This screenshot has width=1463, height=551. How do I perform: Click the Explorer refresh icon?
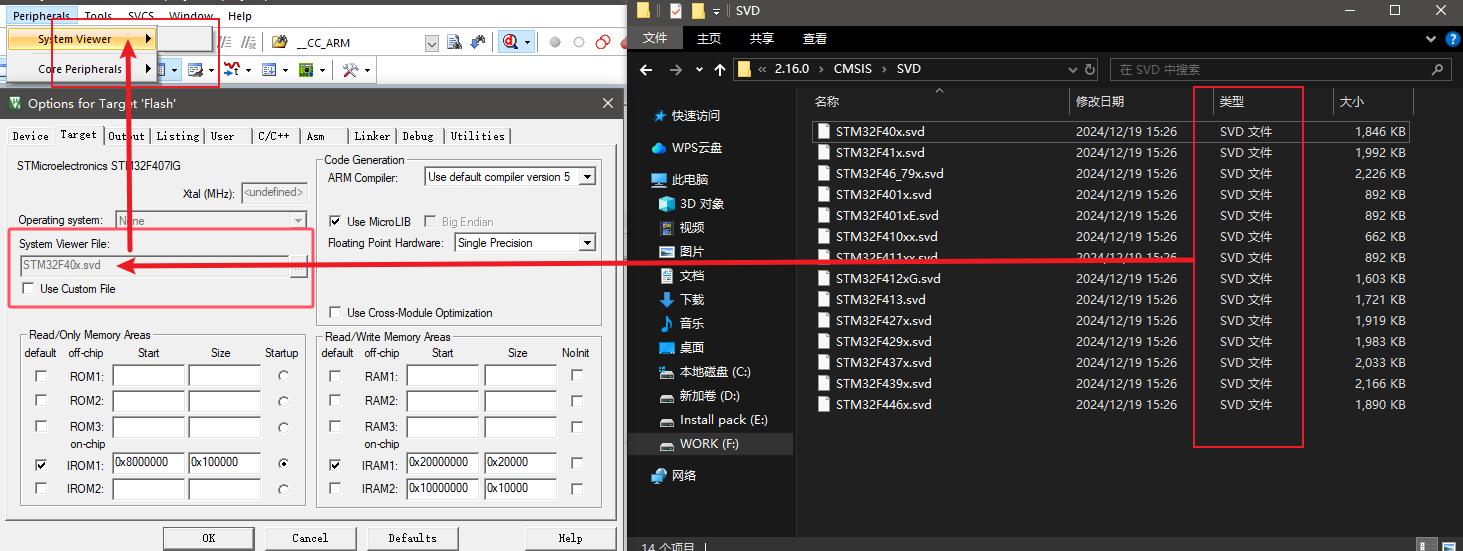[x=1092, y=70]
